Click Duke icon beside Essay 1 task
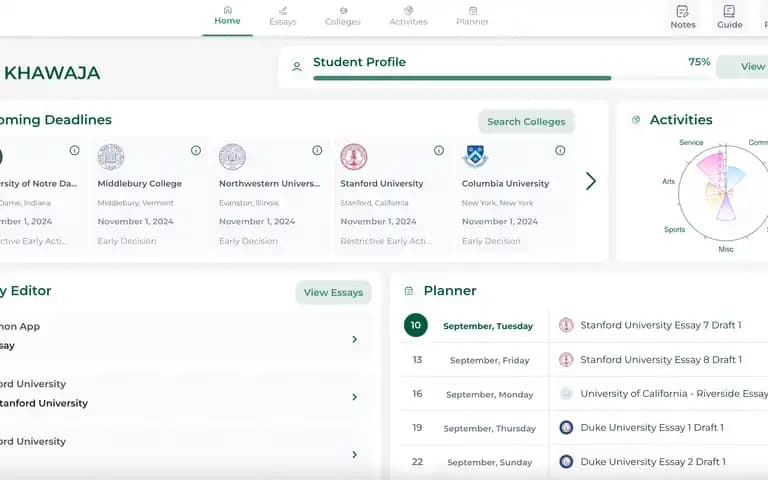The image size is (768, 480). tap(566, 428)
